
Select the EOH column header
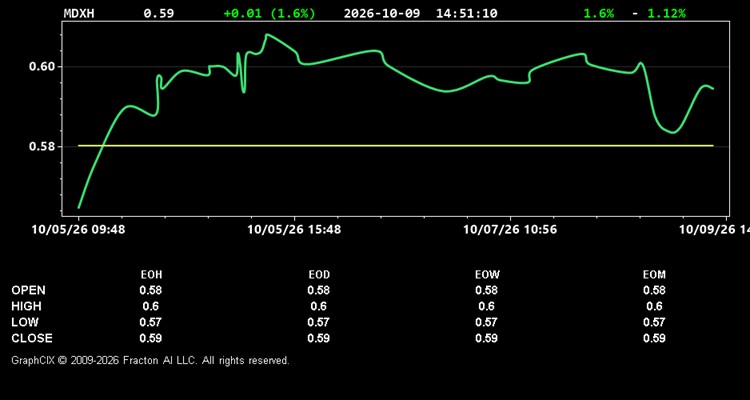(151, 275)
